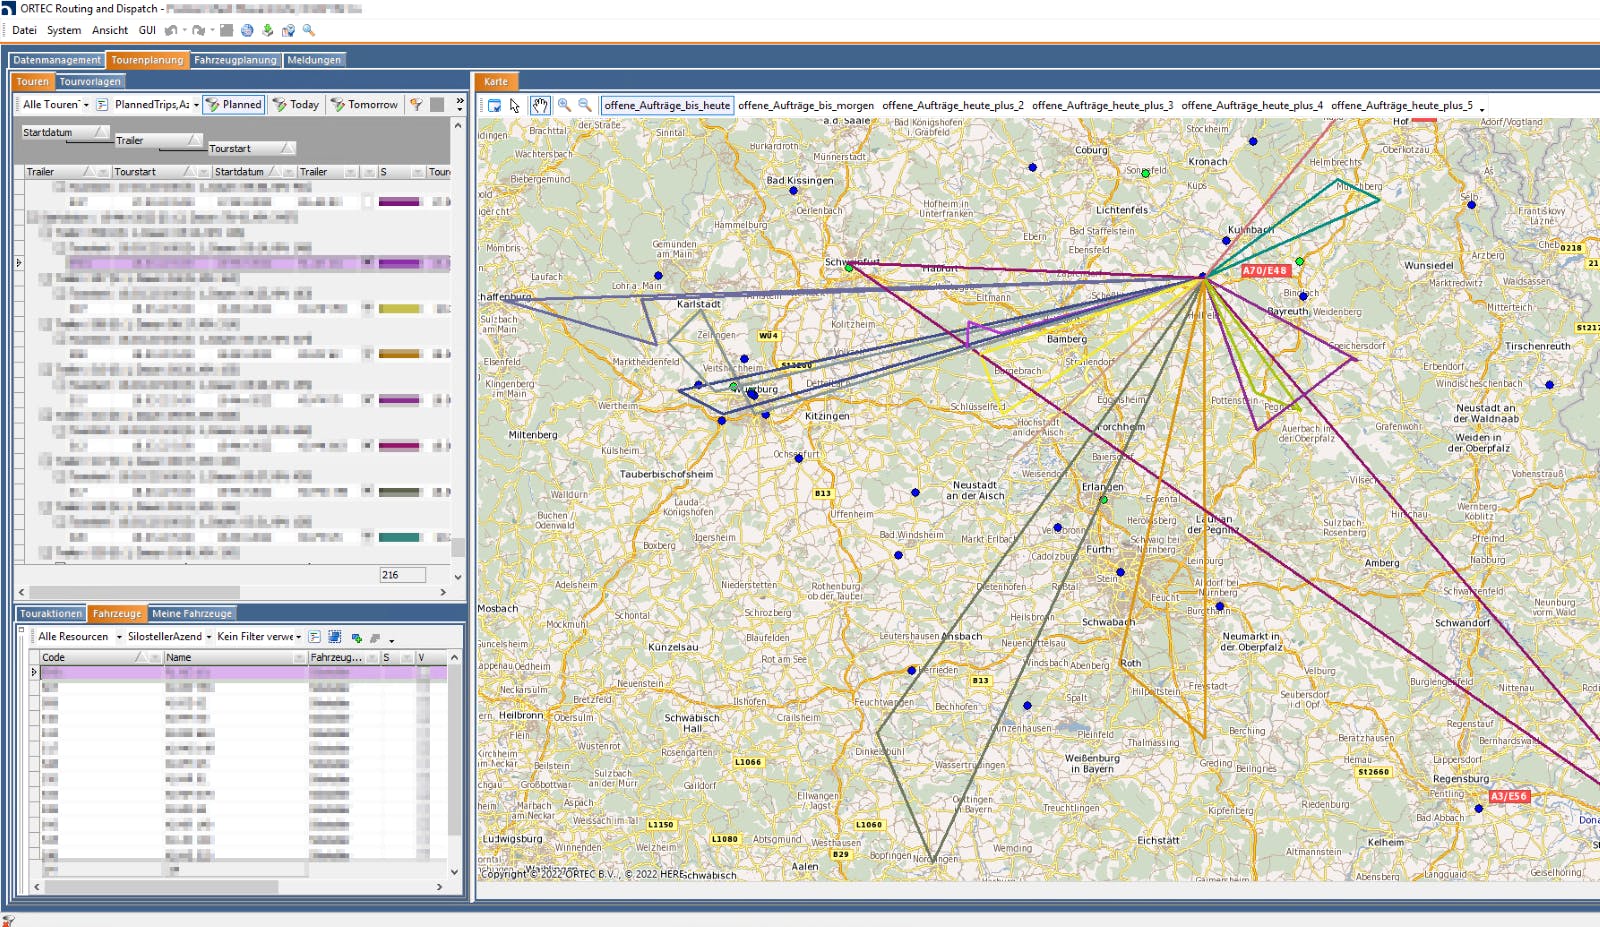Click the map zoom-out magnifier
This screenshot has width=1600, height=927.
point(585,105)
